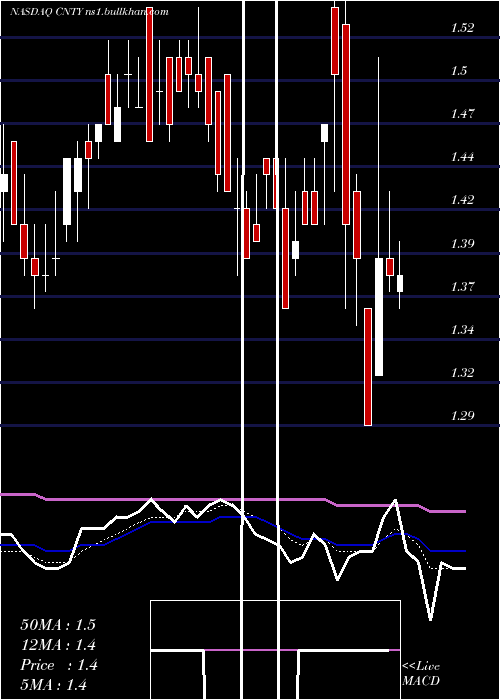
Task: Select the last white candlestick on the chart
Action: 400,283
